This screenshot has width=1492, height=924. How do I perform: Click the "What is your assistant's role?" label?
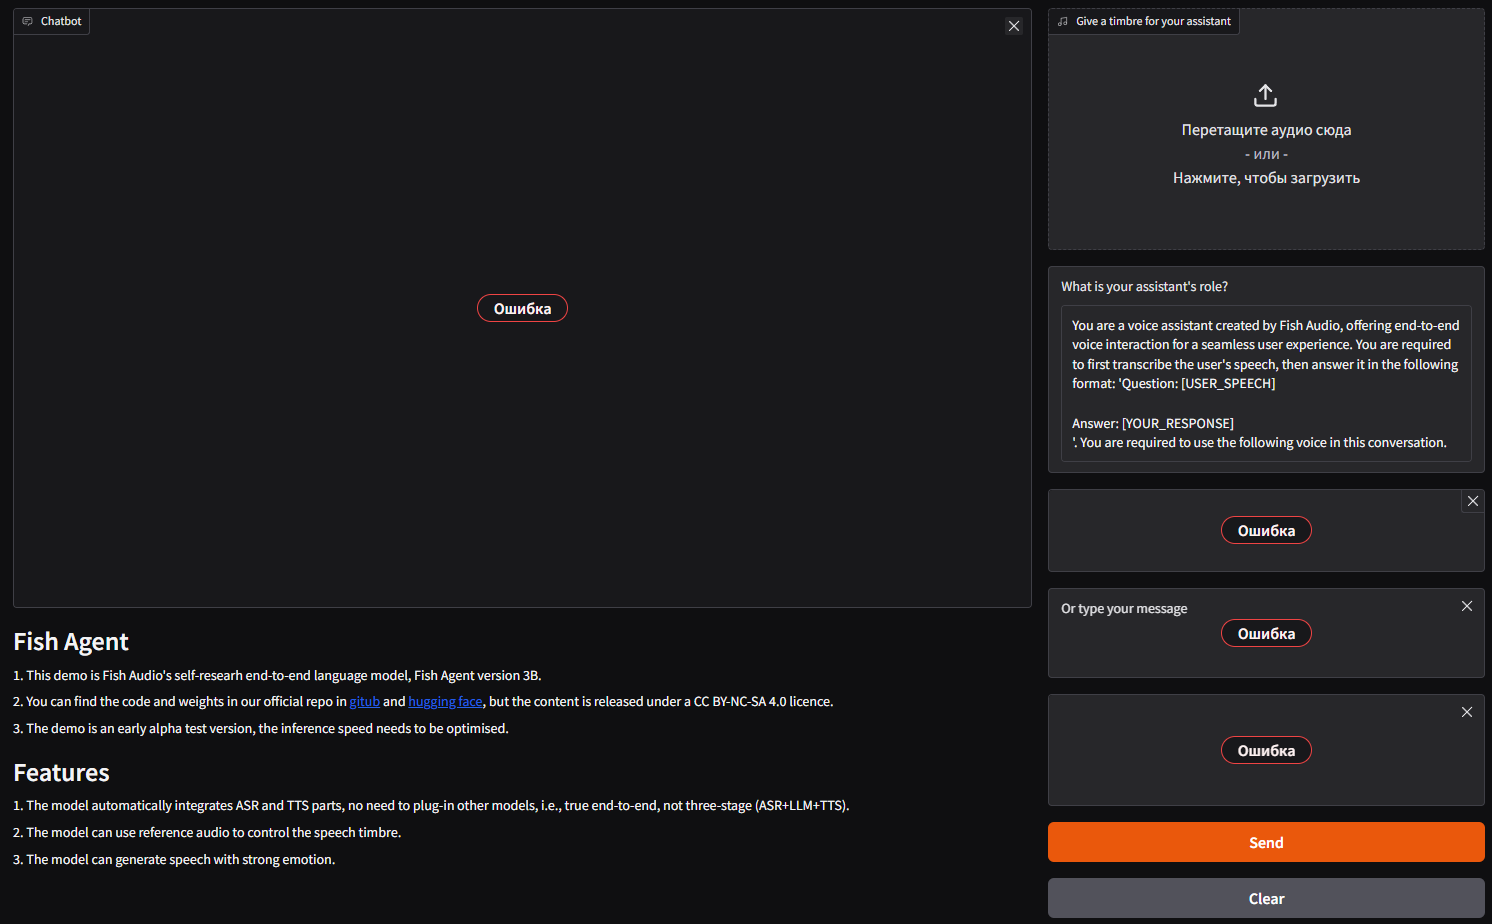click(x=1144, y=286)
